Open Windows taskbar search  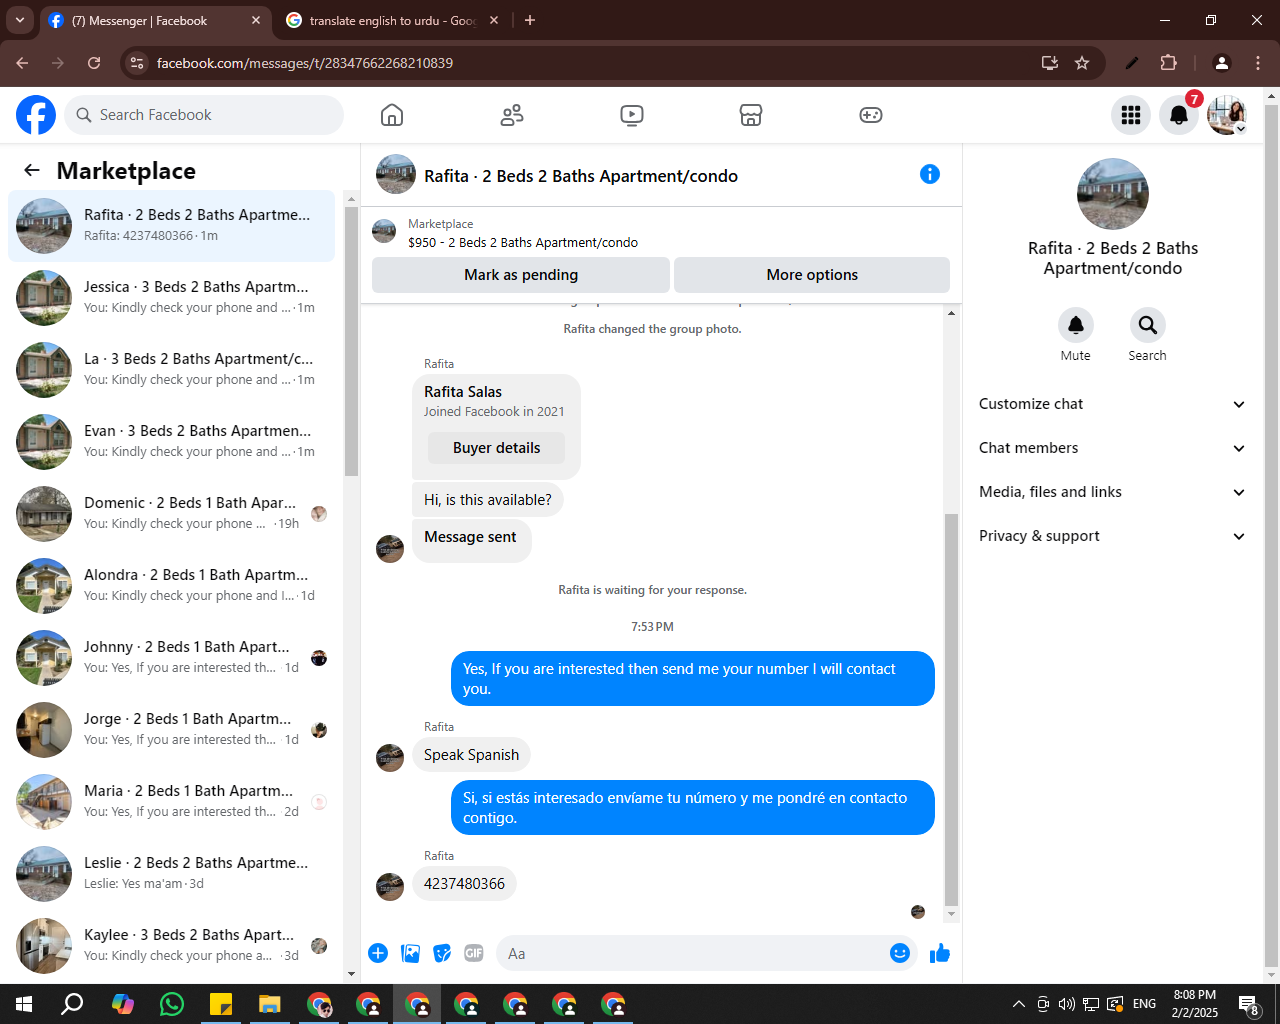[x=72, y=1004]
